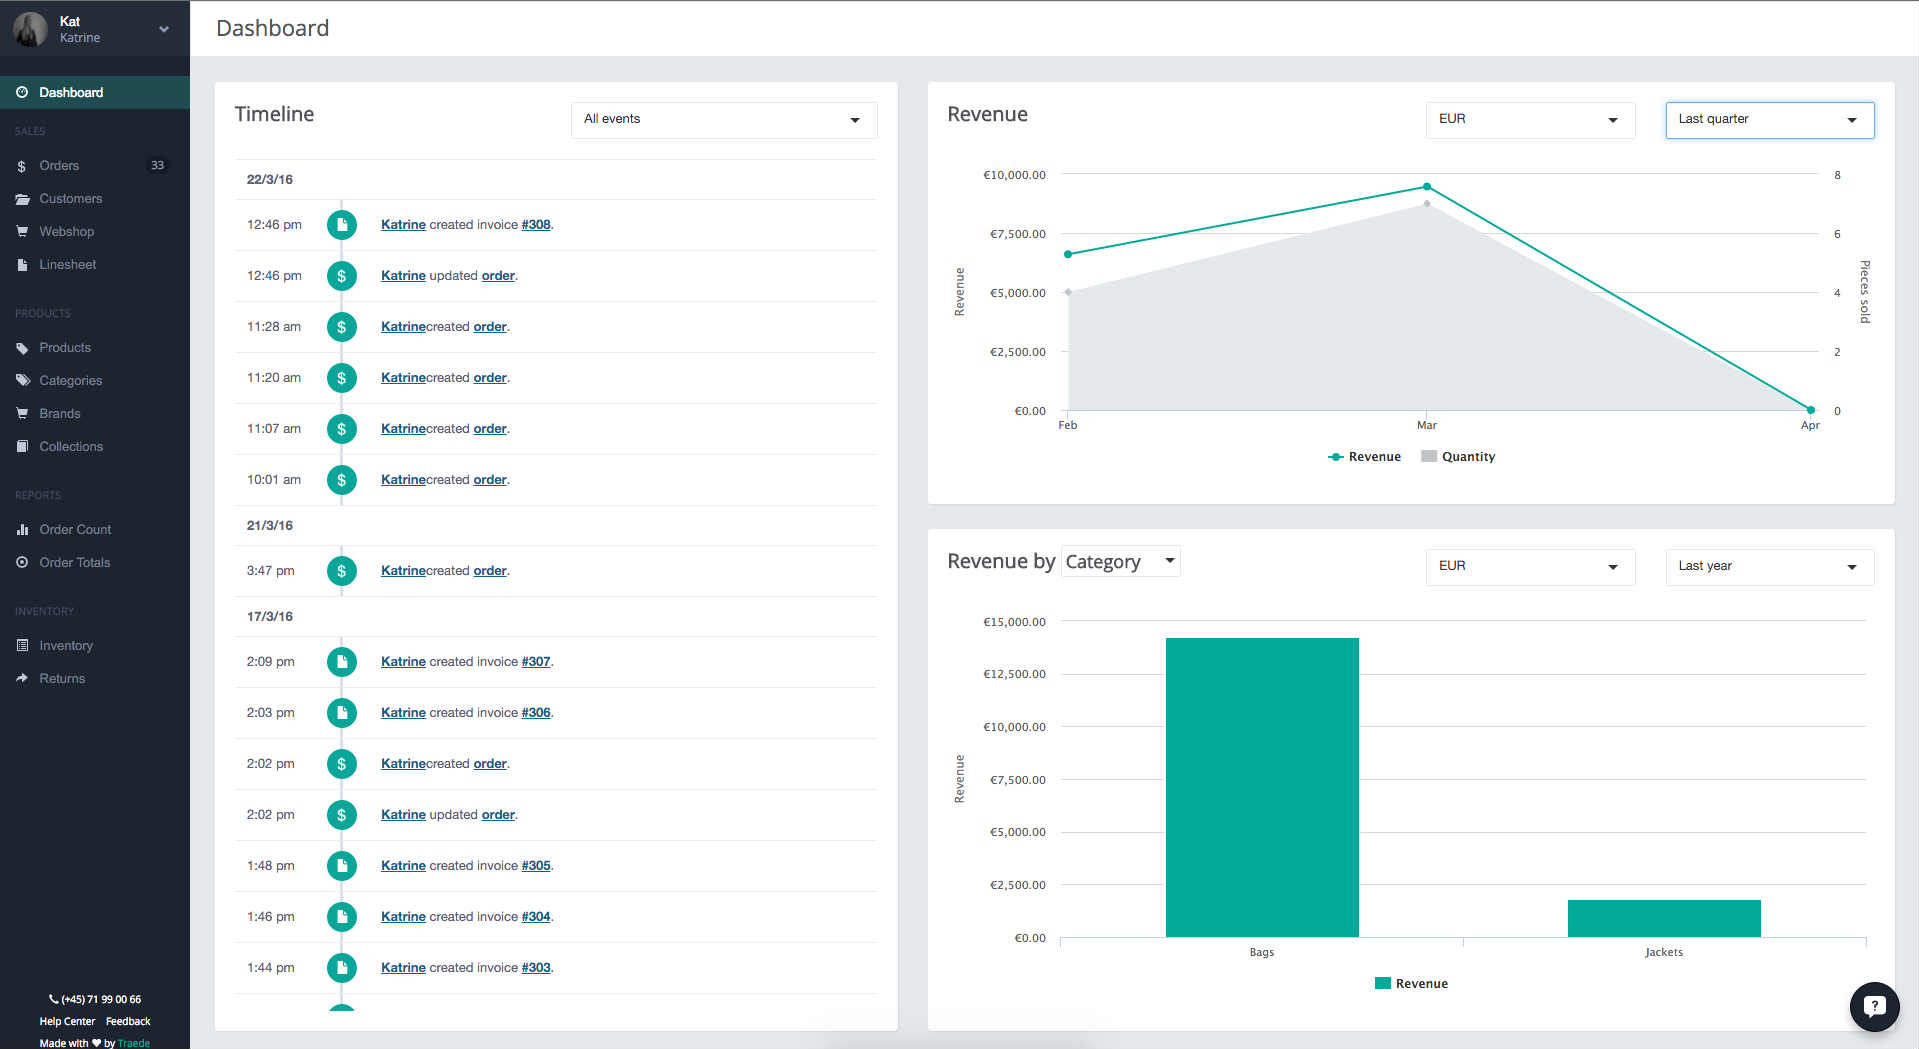This screenshot has height=1049, width=1919.
Task: Click the help chat bubble icon
Action: (x=1874, y=1006)
